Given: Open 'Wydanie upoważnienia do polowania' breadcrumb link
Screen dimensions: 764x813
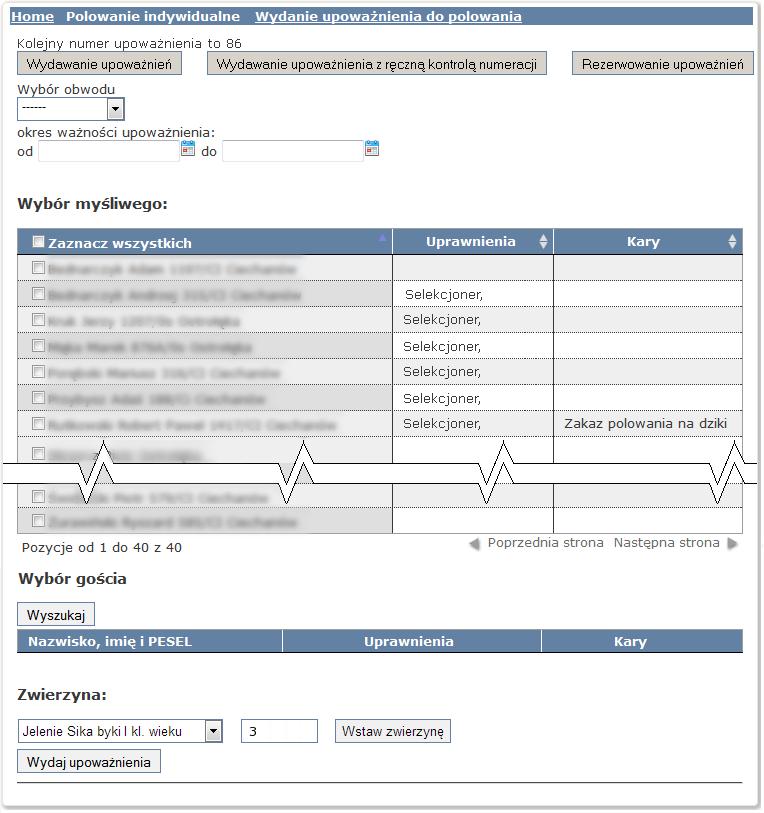Looking at the screenshot, I should [x=388, y=17].
